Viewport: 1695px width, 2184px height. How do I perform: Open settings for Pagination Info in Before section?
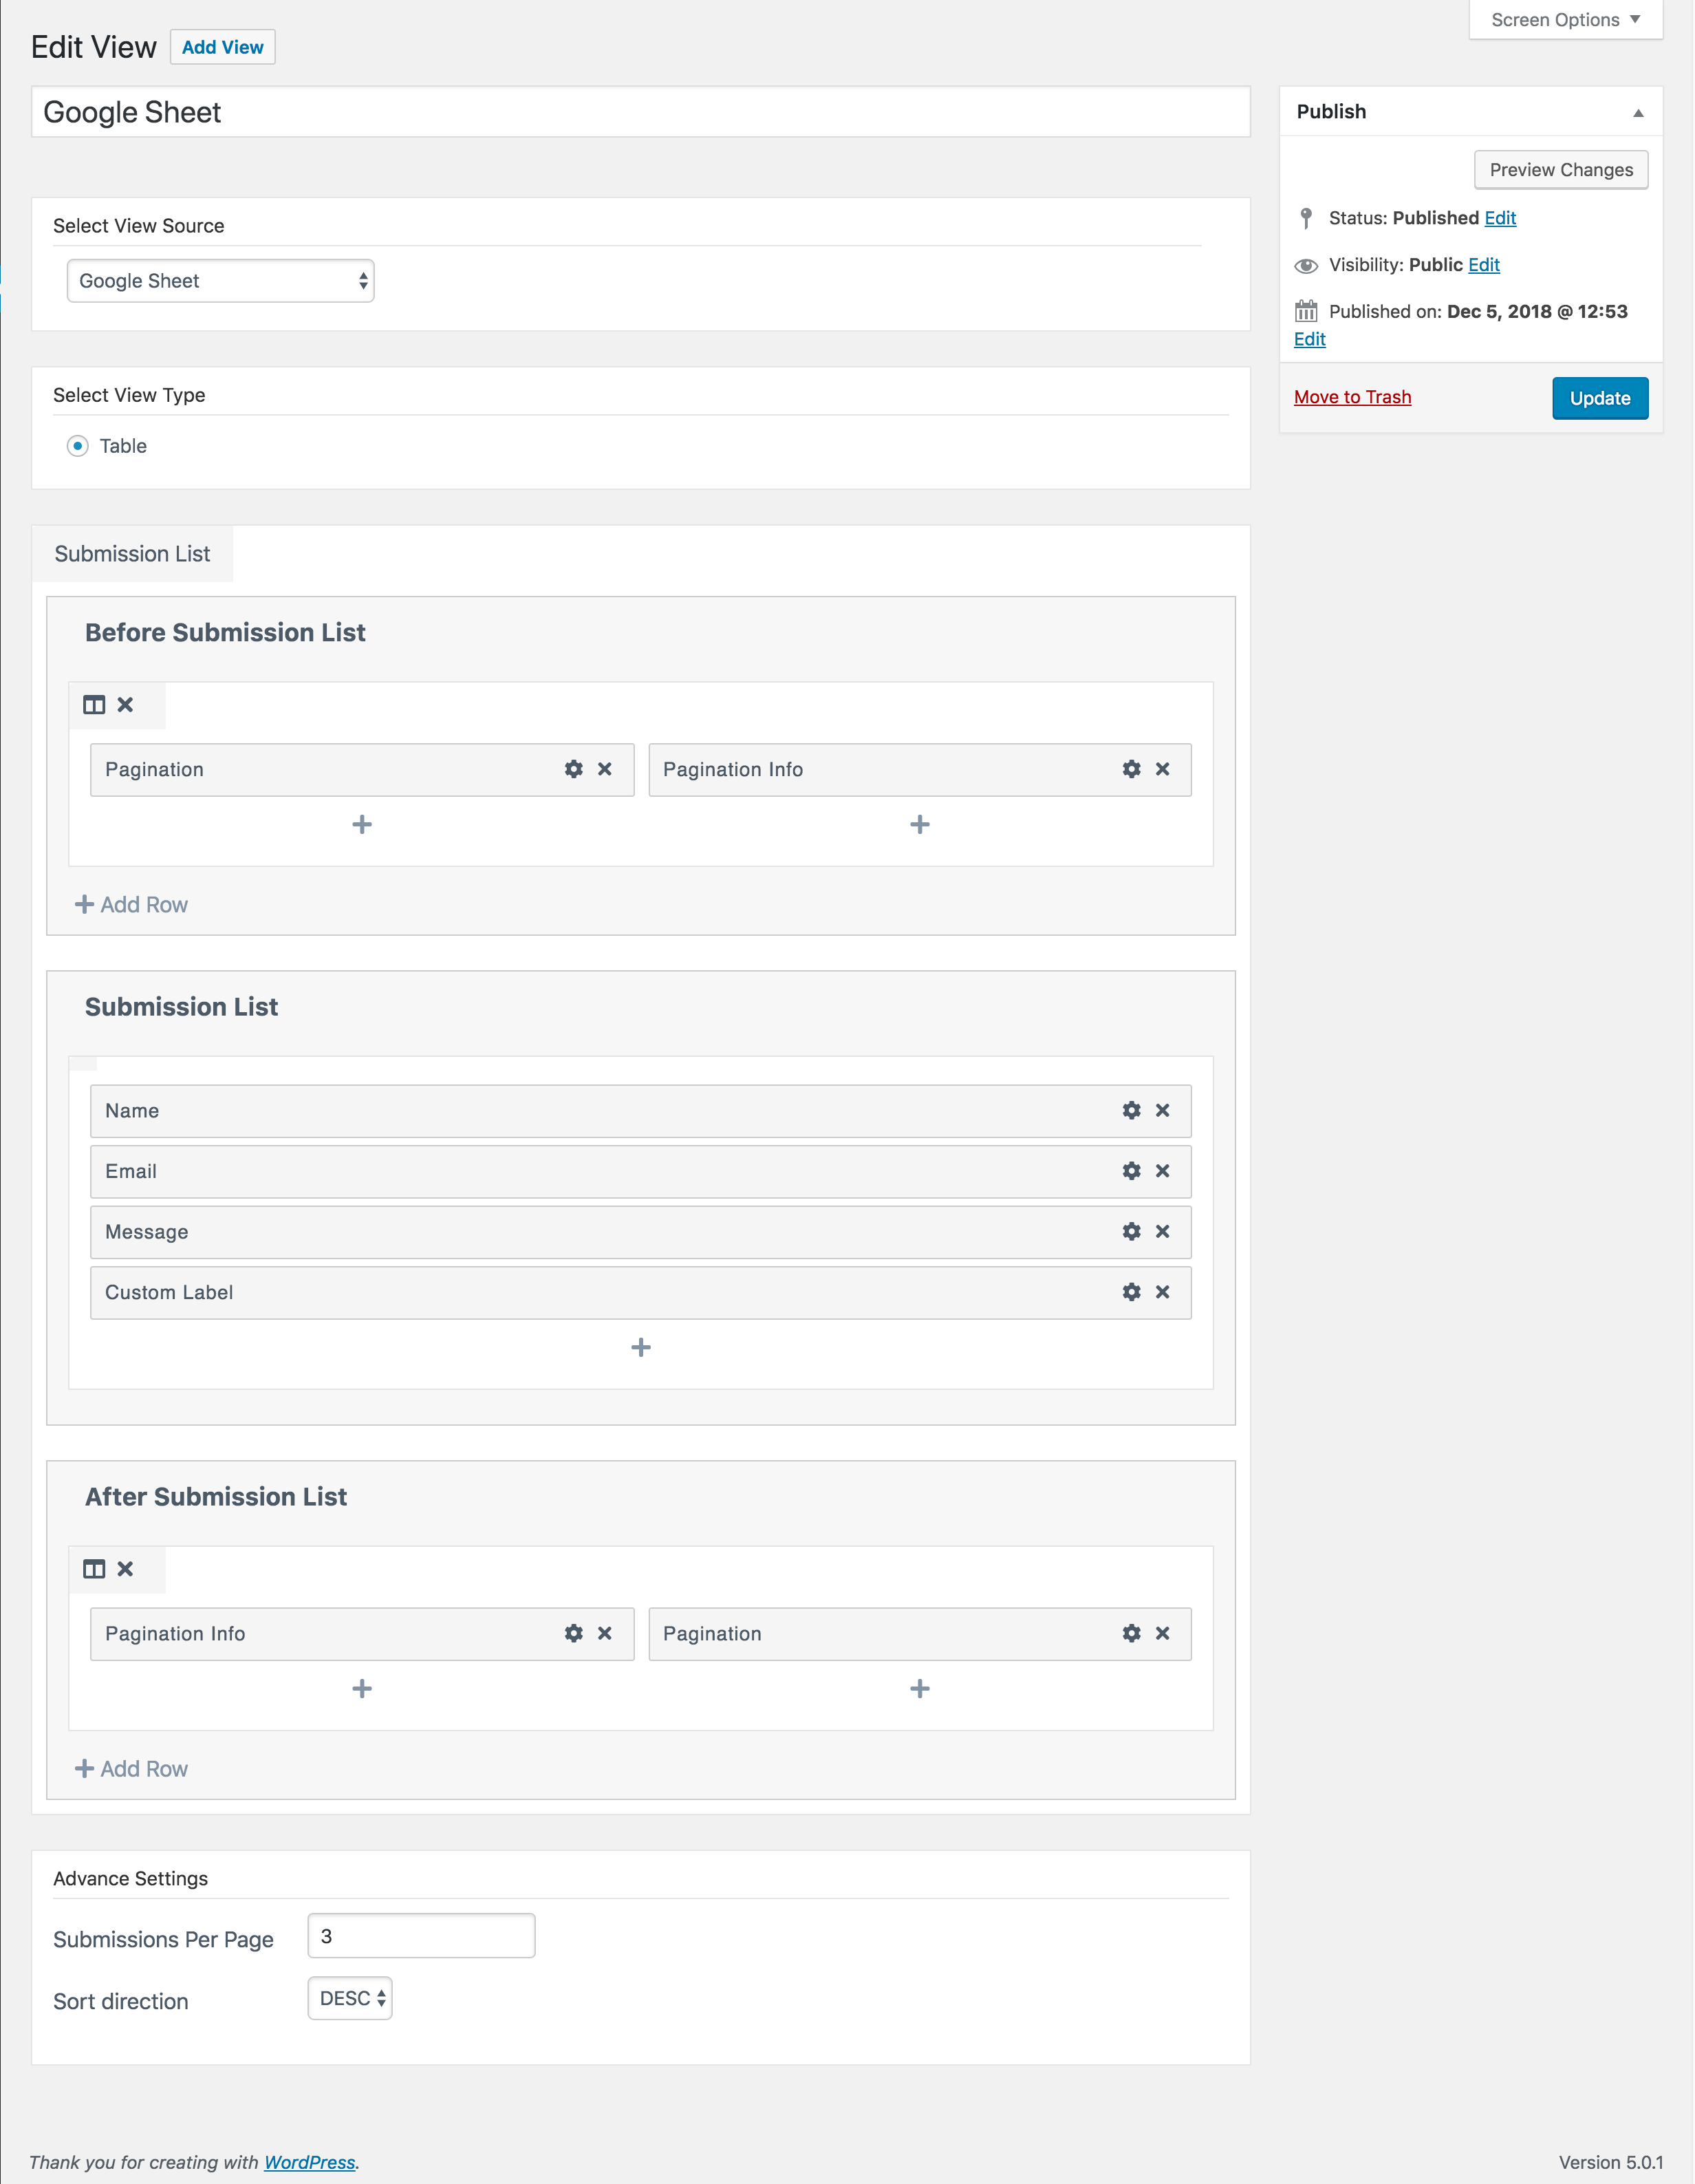coord(1131,769)
